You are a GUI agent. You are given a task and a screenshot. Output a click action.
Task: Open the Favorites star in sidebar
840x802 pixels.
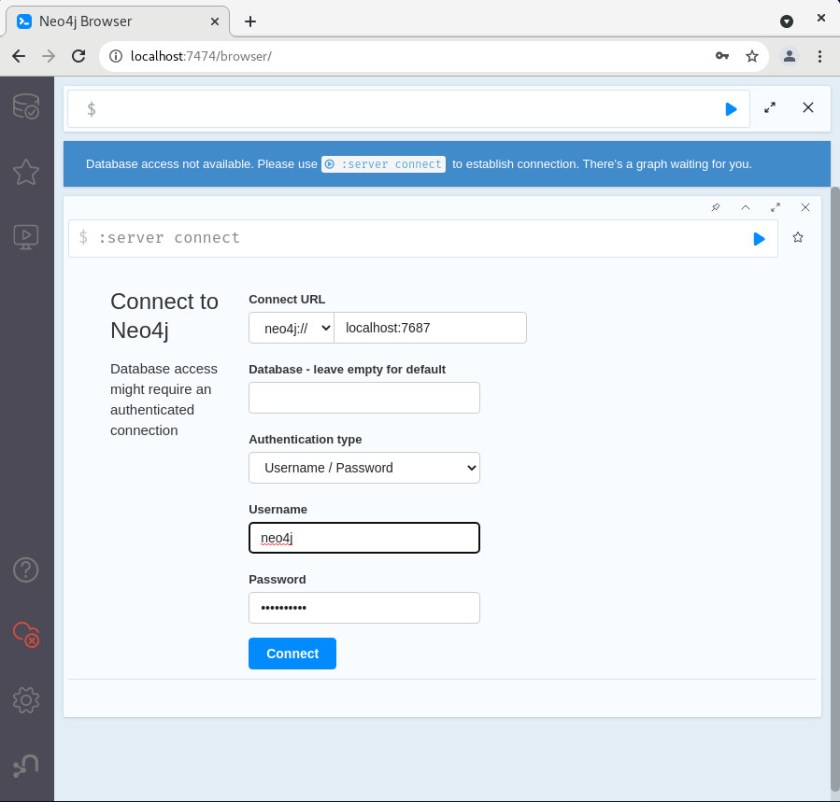tap(26, 172)
